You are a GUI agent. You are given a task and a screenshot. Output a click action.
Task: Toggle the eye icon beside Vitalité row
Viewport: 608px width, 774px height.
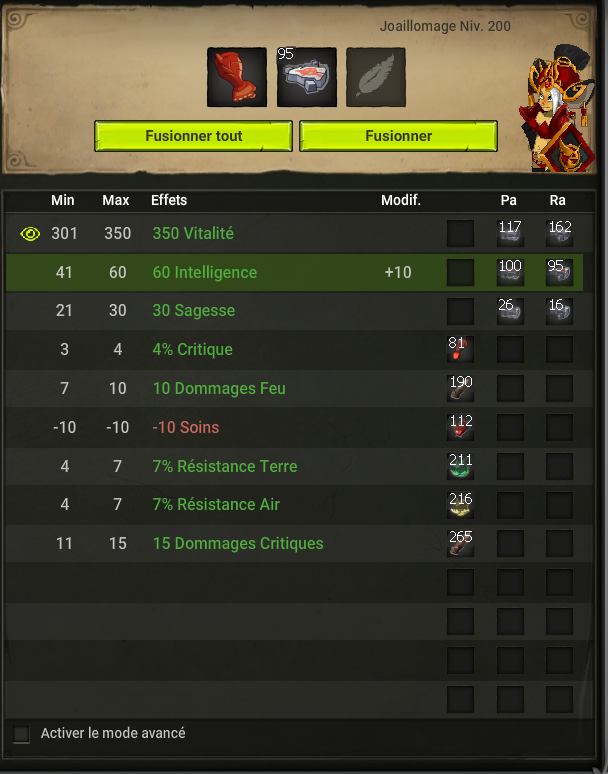point(30,233)
